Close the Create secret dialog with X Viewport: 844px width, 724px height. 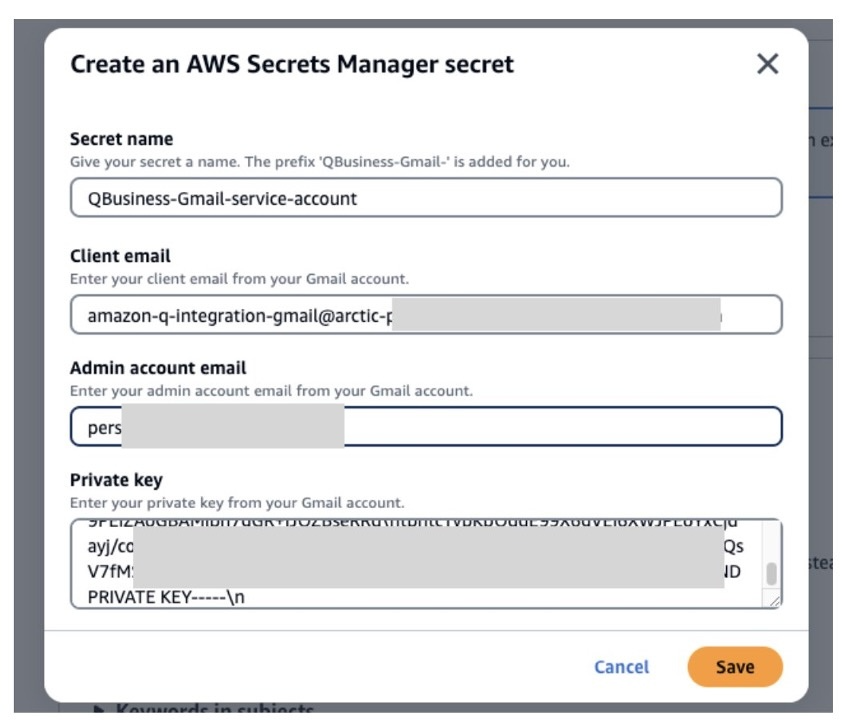[767, 65]
